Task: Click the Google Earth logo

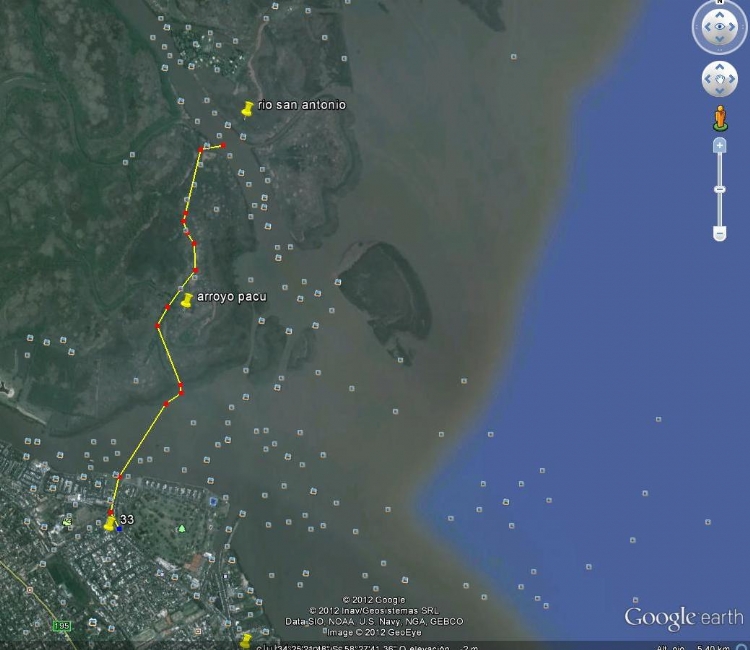Action: pos(684,618)
